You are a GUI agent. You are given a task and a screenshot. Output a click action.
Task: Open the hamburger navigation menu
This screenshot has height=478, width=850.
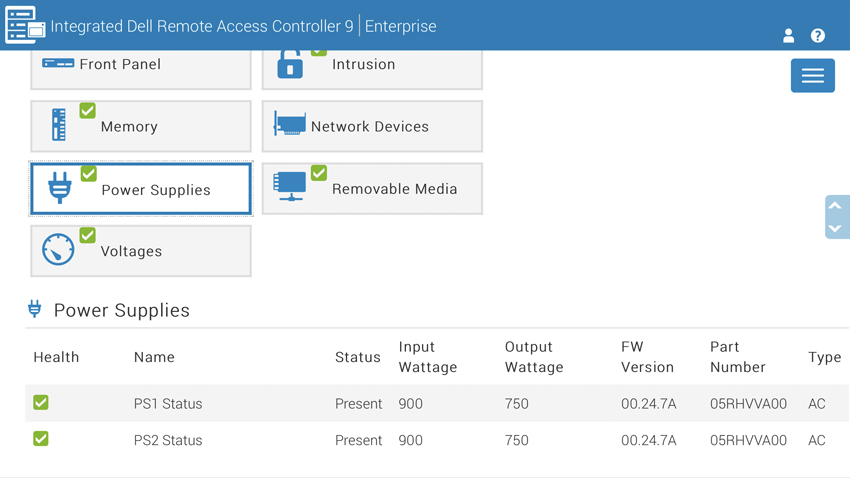pos(812,76)
